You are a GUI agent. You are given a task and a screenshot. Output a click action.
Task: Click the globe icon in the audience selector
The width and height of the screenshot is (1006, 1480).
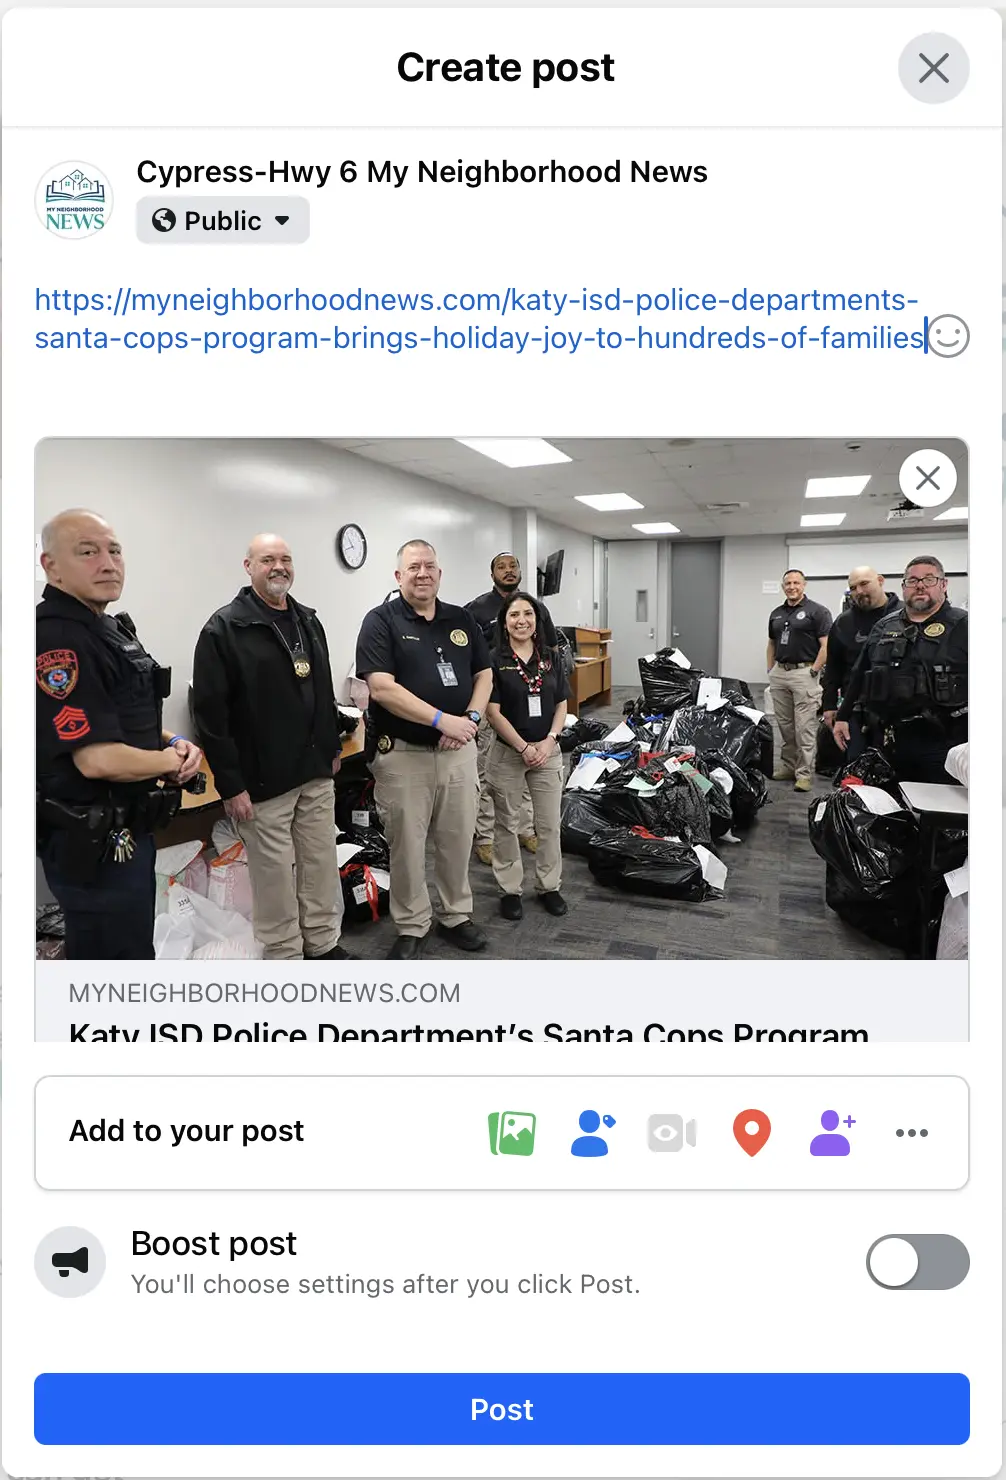pyautogui.click(x=164, y=220)
